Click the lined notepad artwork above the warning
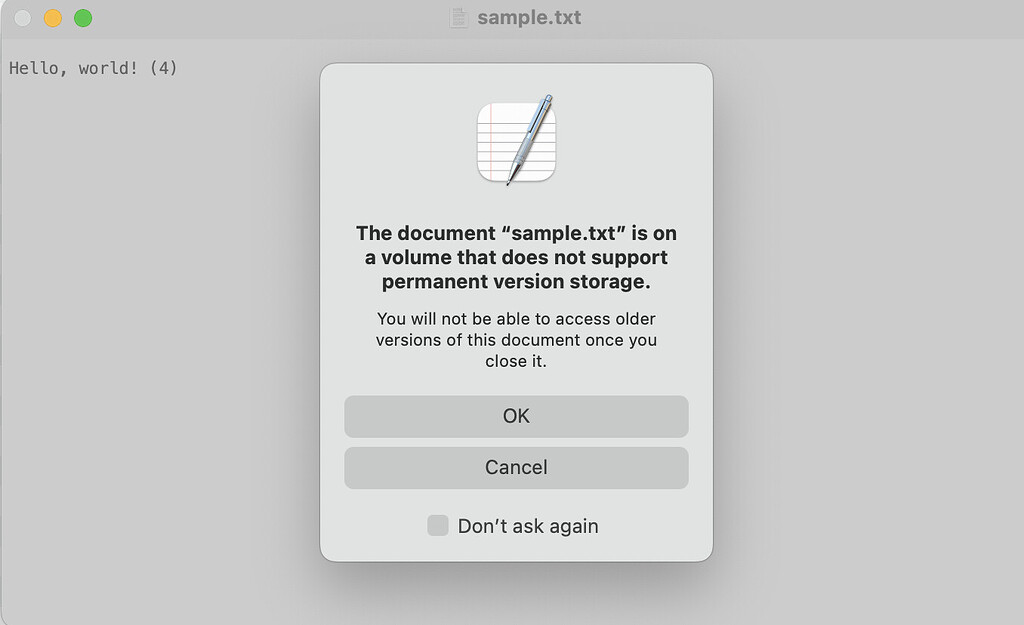Viewport: 1024px width, 625px height. pos(515,140)
